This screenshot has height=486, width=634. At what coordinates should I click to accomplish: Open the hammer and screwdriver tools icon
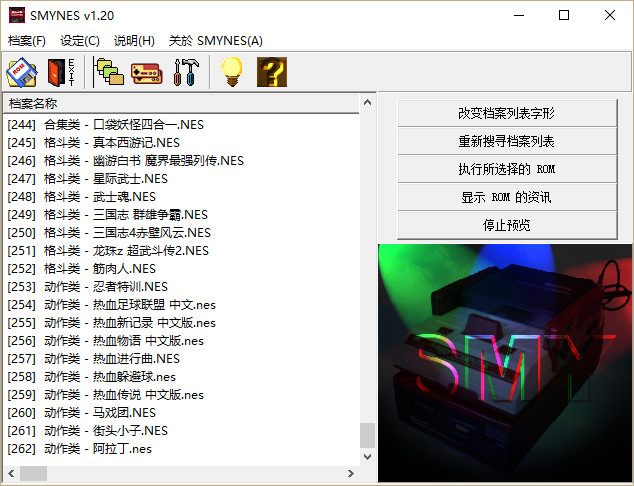tap(186, 72)
